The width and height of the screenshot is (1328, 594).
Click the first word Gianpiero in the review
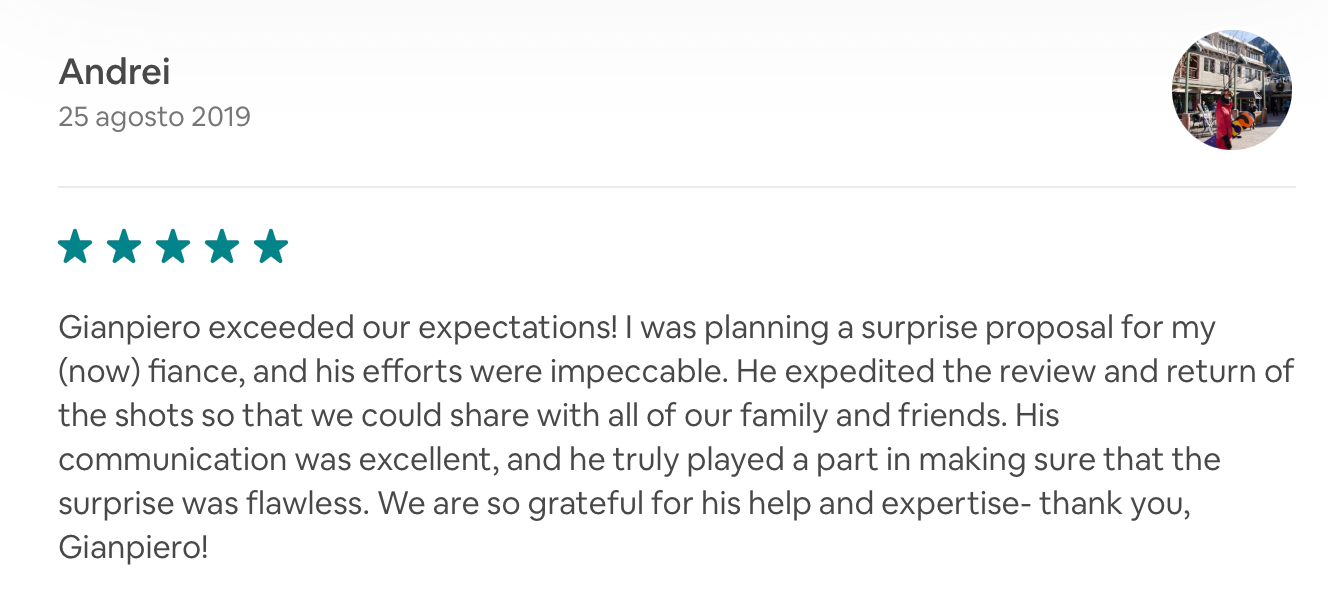coord(130,328)
